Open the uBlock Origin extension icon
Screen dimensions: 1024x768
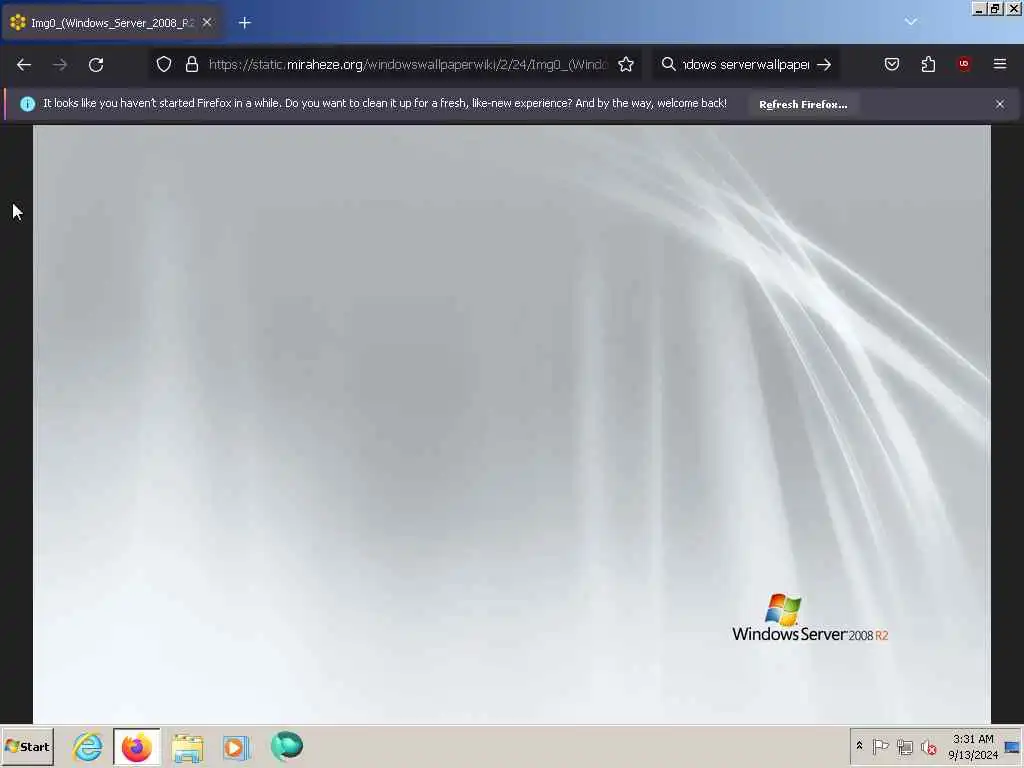(x=964, y=64)
